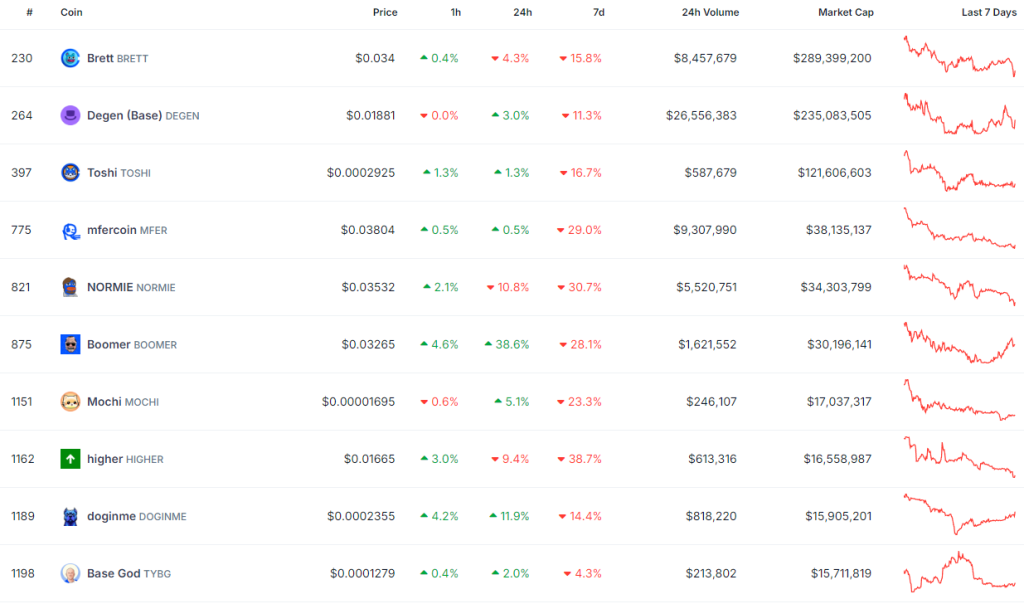Click the Brett coin logo
1024x604 pixels.
(x=69, y=58)
